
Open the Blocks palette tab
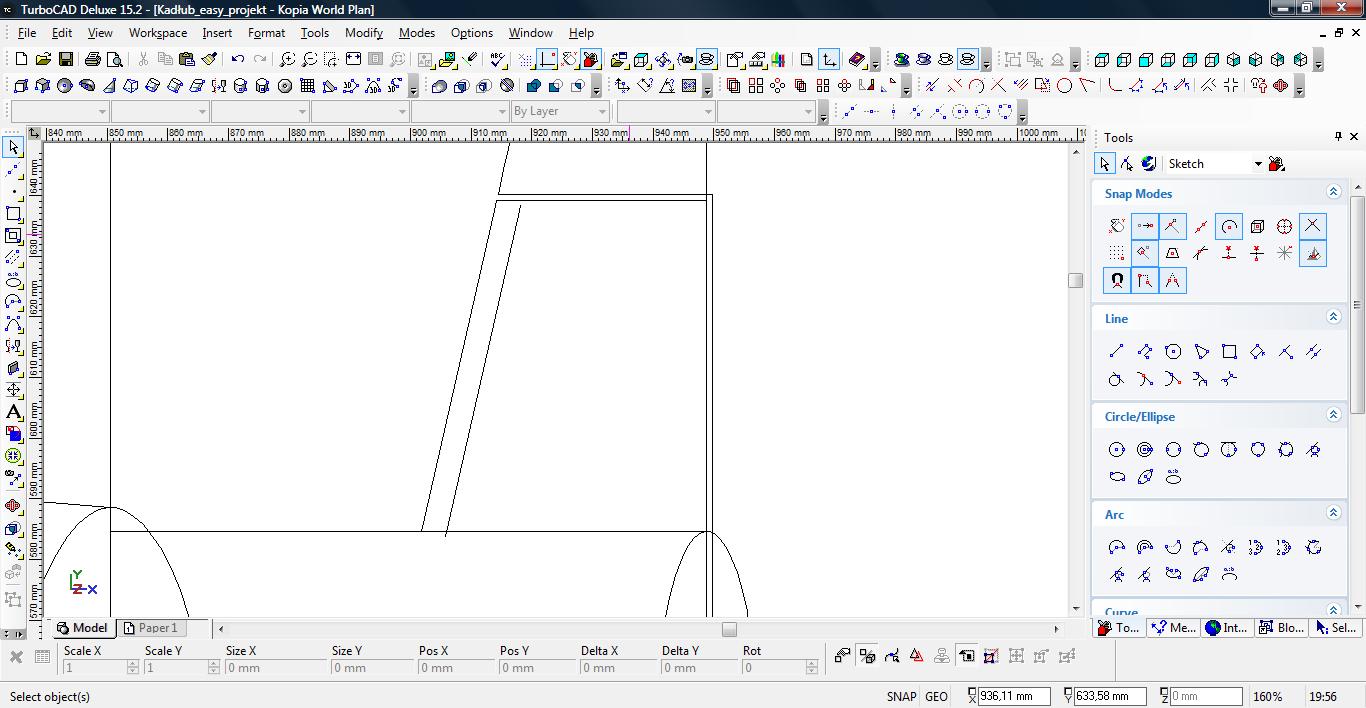[x=1279, y=628]
